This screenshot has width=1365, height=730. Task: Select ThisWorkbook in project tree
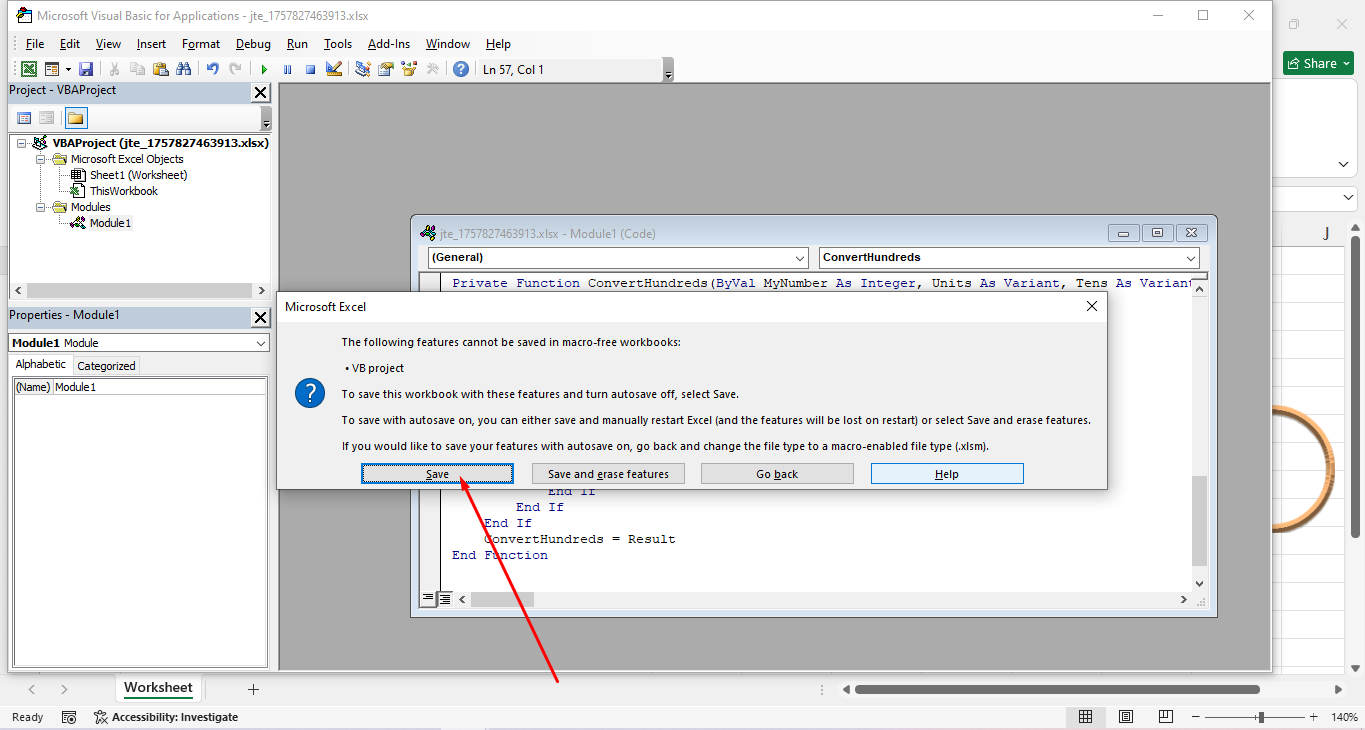[123, 191]
